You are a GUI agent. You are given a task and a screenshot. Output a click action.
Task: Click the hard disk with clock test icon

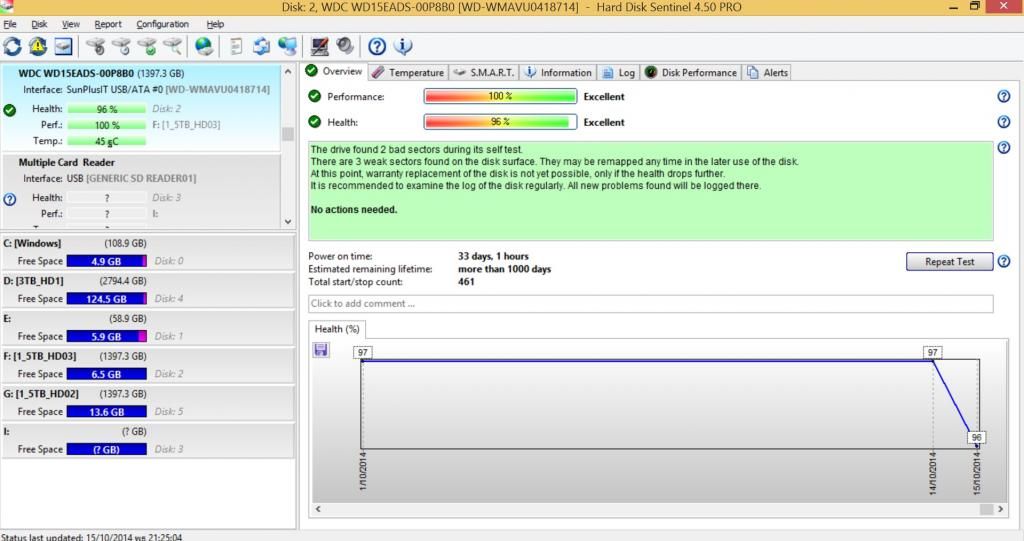(121, 46)
